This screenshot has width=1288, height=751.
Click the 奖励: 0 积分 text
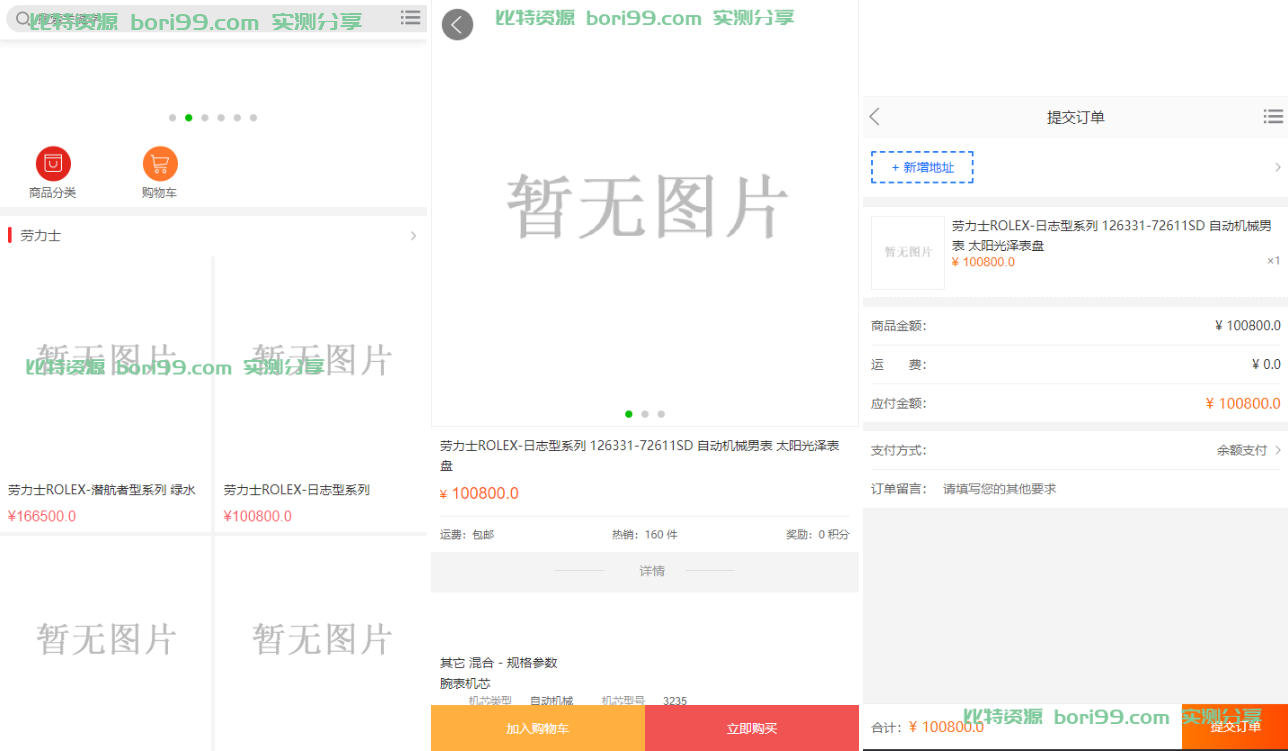pyautogui.click(x=818, y=535)
